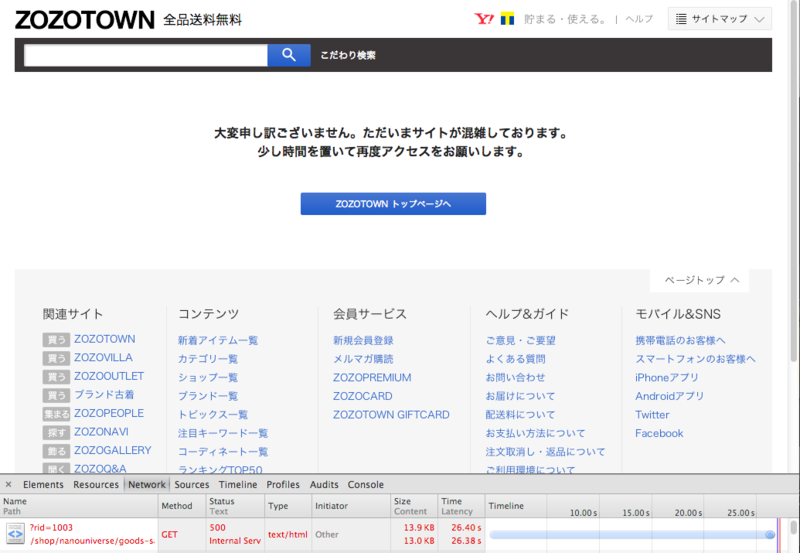Viewport: 800px width, 553px height.
Task: Open カテゴリ一覧 link
Action: click(x=208, y=359)
